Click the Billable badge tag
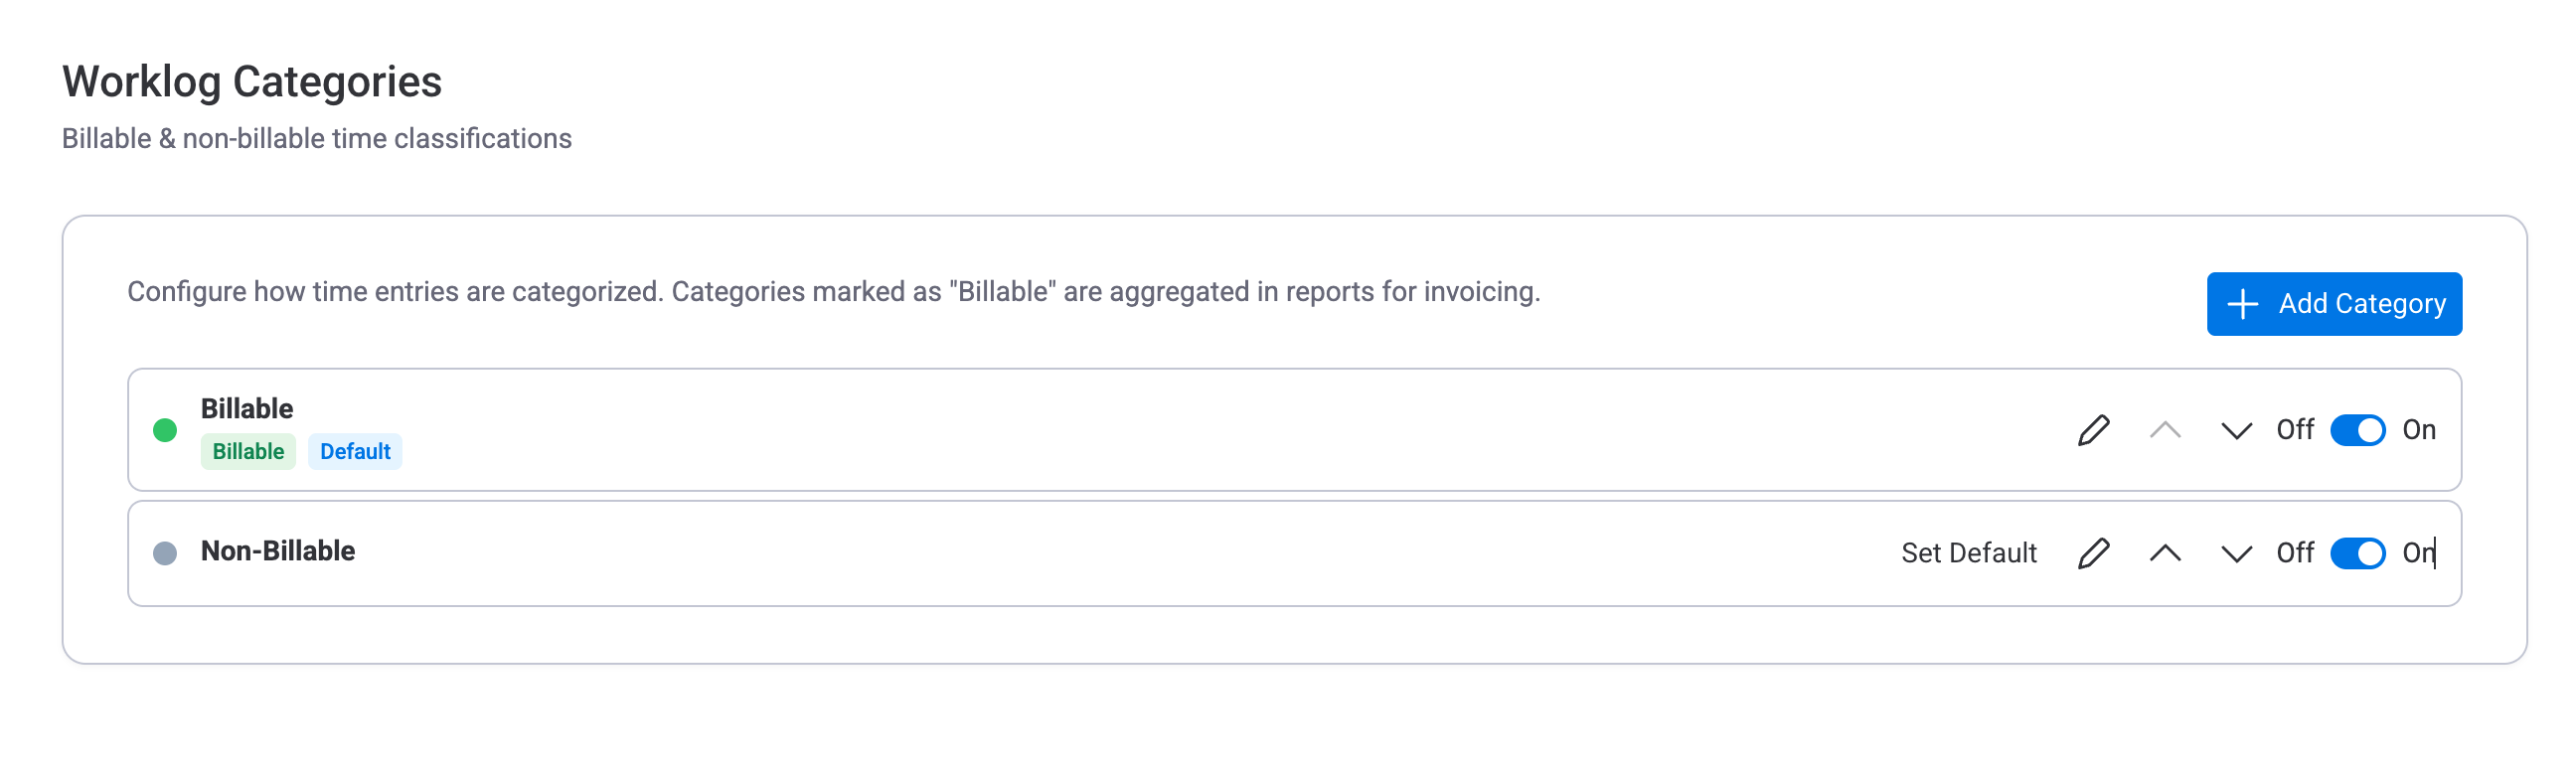 (247, 451)
